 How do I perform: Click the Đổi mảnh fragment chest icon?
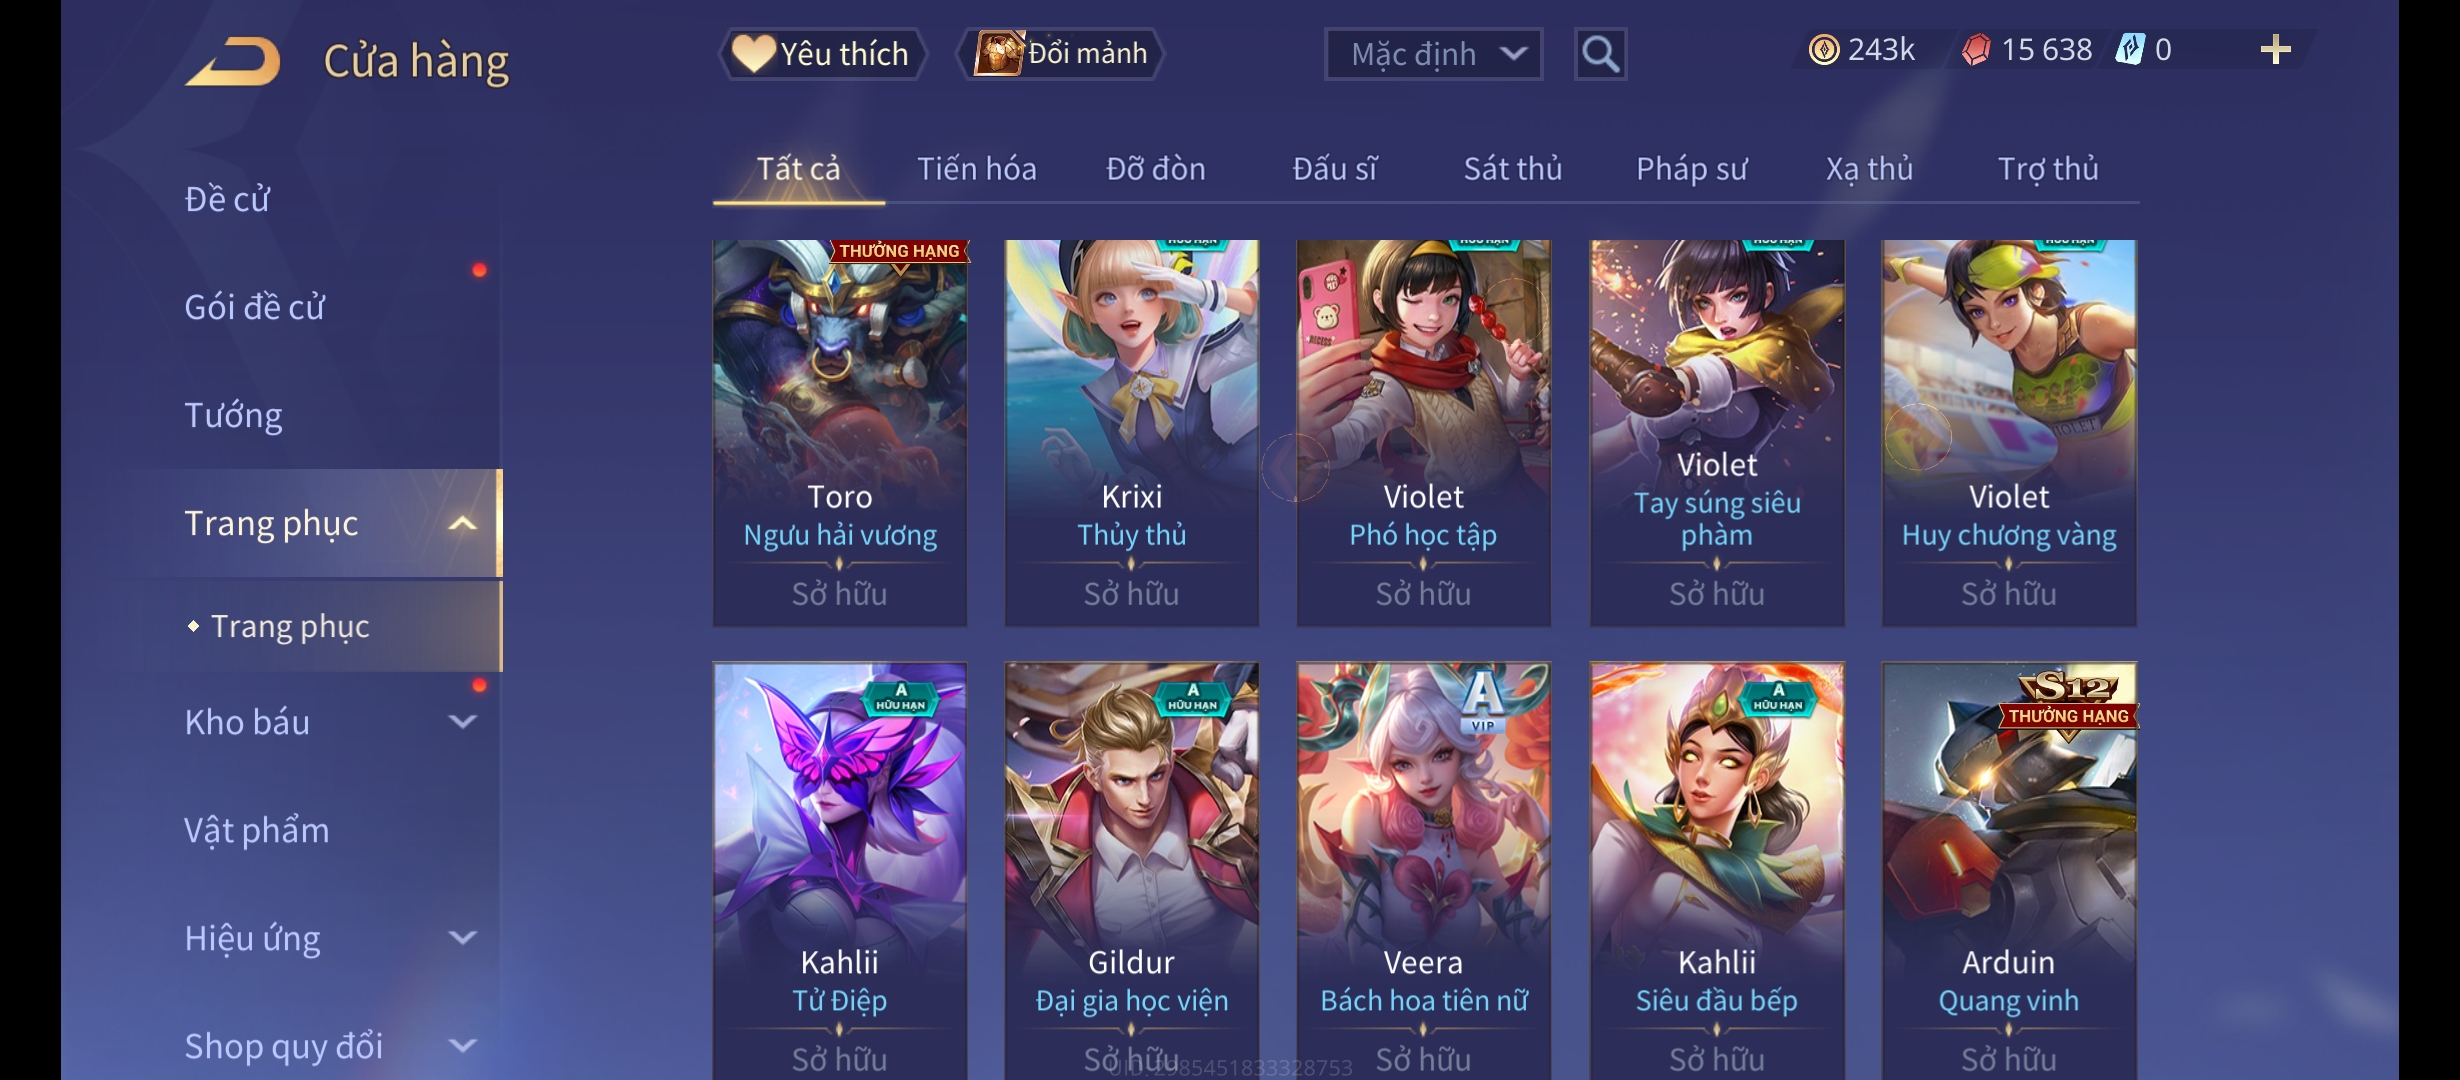click(x=999, y=53)
